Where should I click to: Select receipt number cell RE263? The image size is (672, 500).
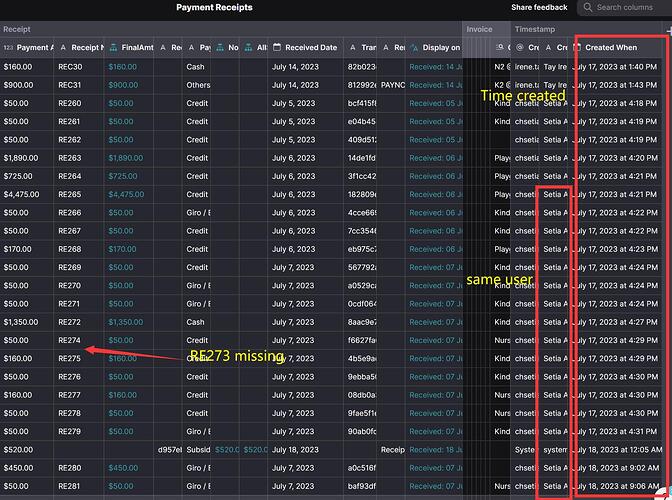click(x=78, y=158)
